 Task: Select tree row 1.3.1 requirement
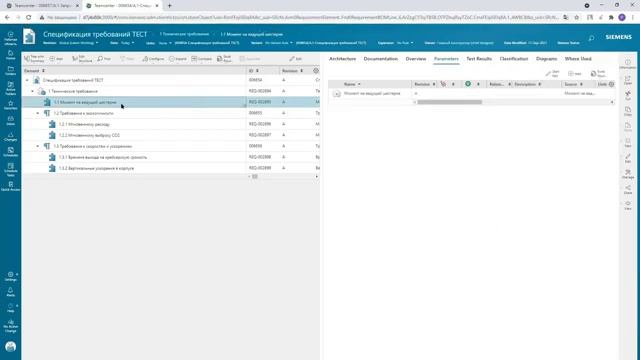171,157
